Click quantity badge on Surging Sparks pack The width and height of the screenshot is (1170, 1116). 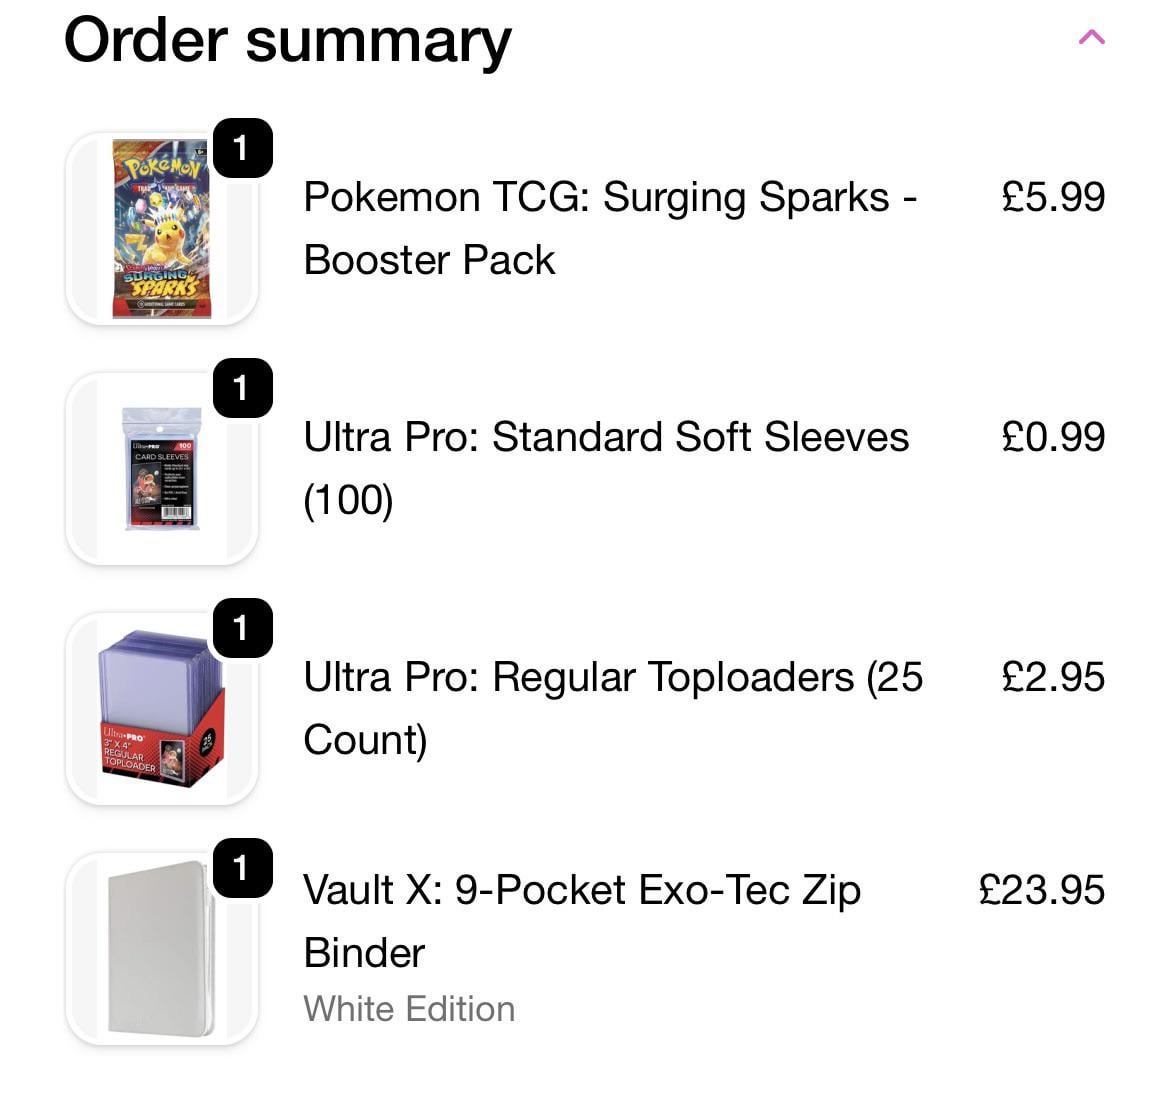[x=242, y=148]
